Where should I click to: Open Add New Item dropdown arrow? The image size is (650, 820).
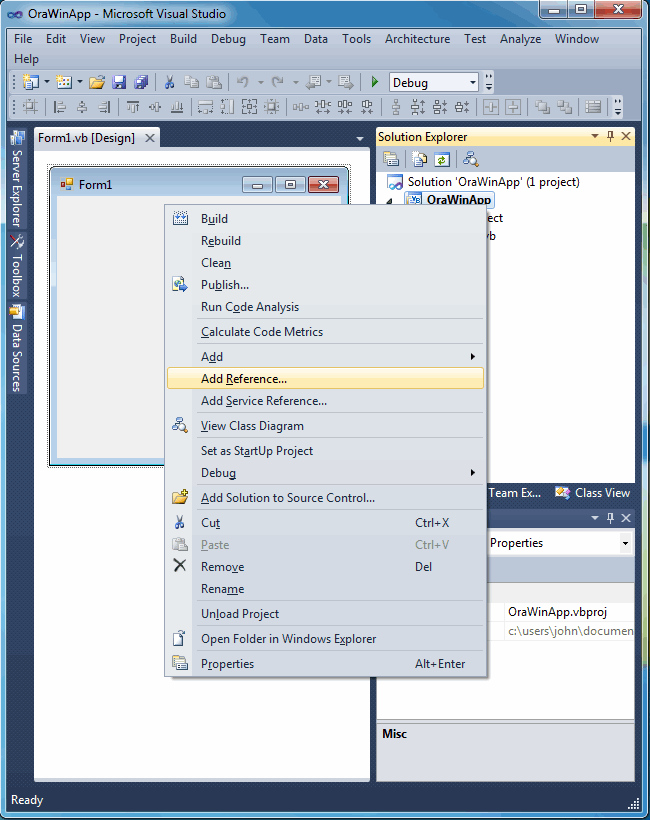(x=79, y=82)
